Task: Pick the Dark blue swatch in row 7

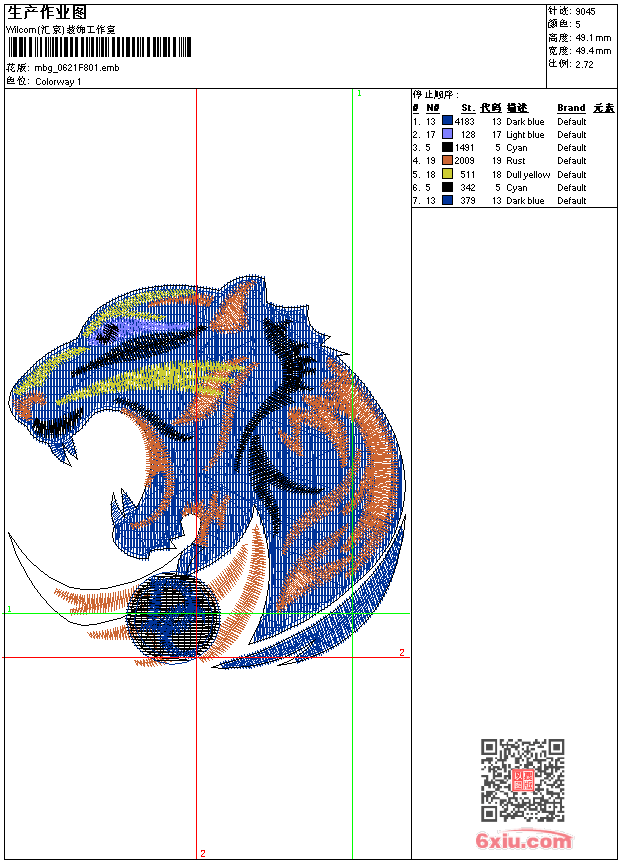Action: (447, 200)
